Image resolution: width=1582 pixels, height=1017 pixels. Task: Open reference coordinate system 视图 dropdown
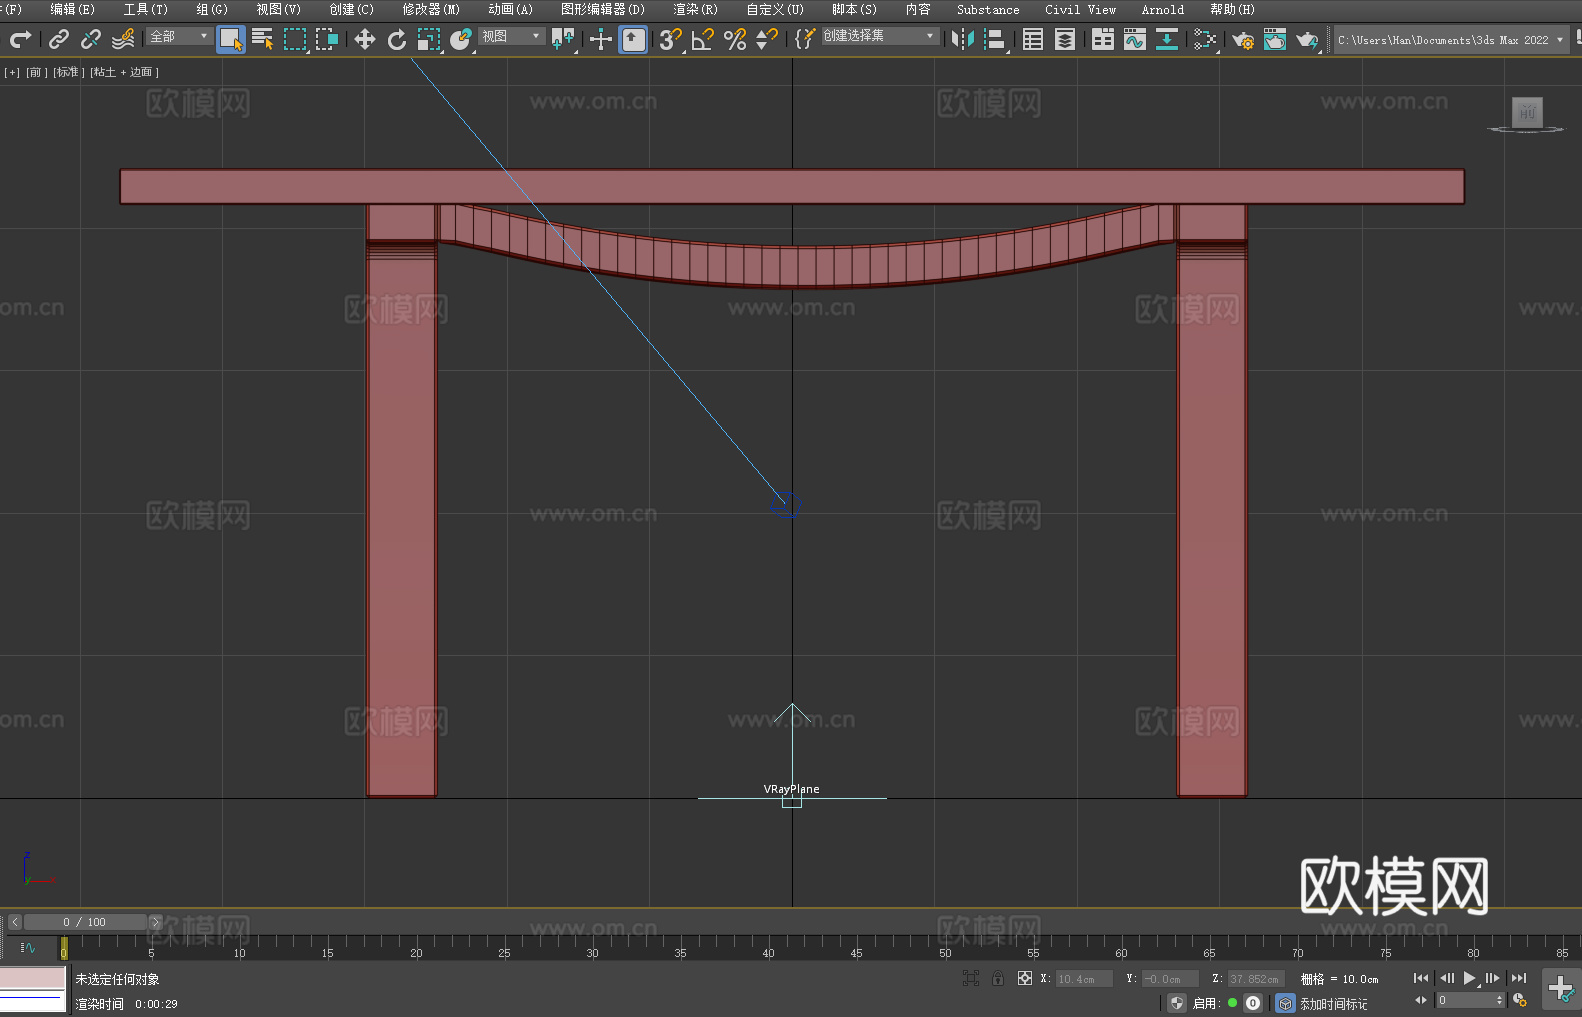[511, 36]
